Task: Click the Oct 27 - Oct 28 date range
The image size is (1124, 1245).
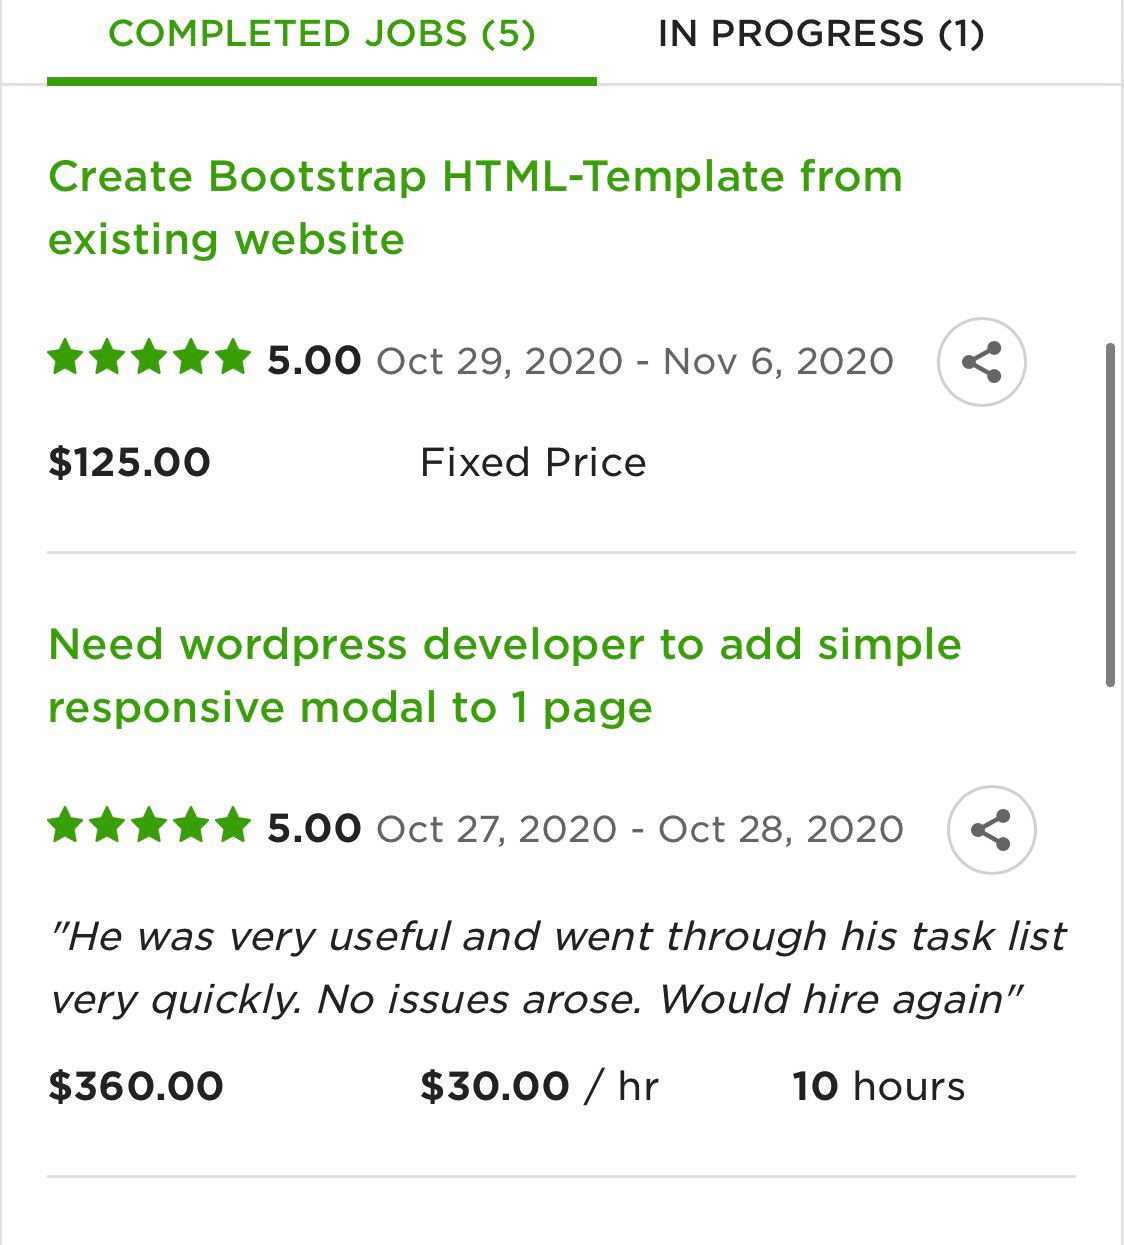Action: [640, 829]
